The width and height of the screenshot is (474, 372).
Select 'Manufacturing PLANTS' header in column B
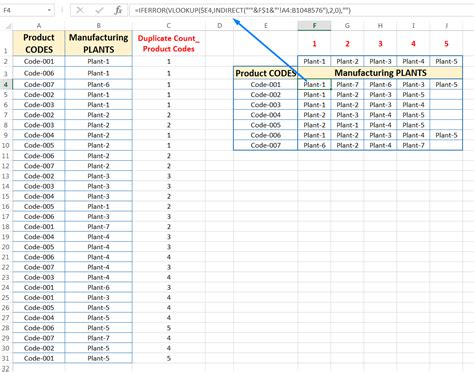(x=99, y=43)
